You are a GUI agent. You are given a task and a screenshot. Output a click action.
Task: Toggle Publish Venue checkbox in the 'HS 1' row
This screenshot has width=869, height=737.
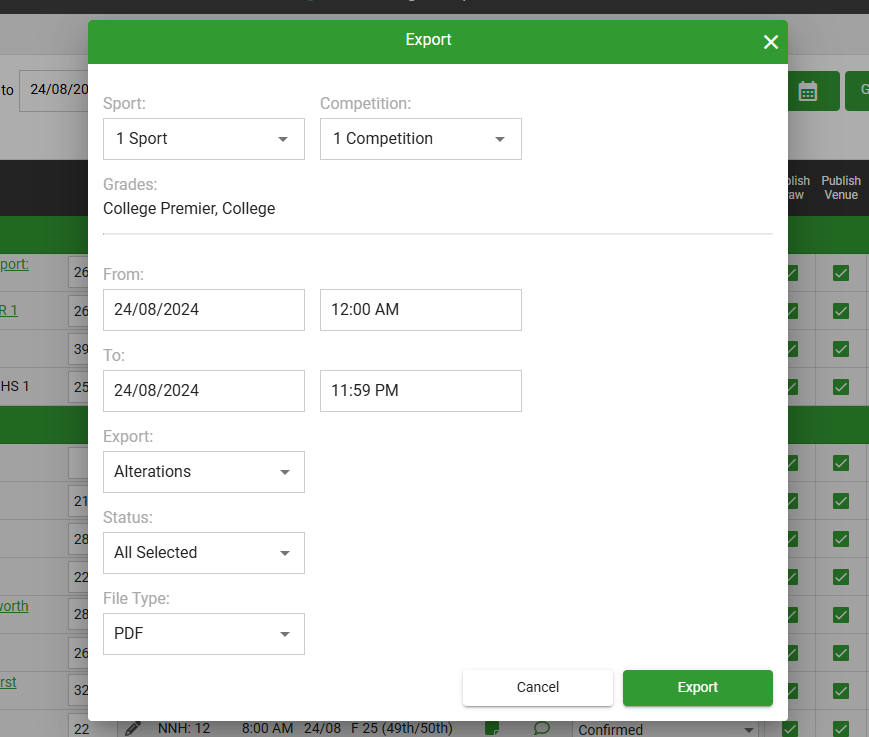coord(841,387)
